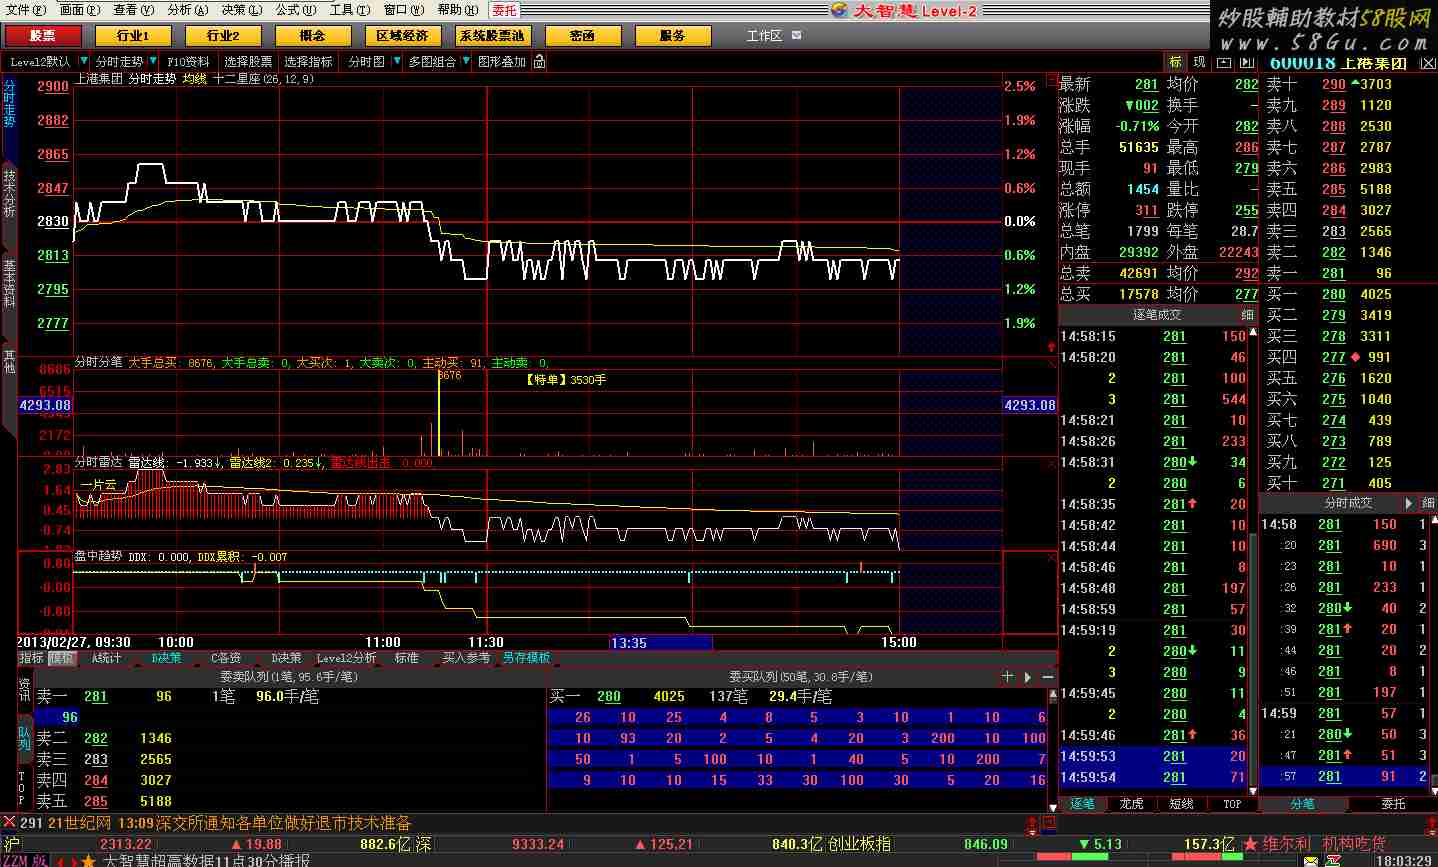The width and height of the screenshot is (1438, 867).
Task: Switch to the 技术分析 vertical side tab
Action: point(9,193)
